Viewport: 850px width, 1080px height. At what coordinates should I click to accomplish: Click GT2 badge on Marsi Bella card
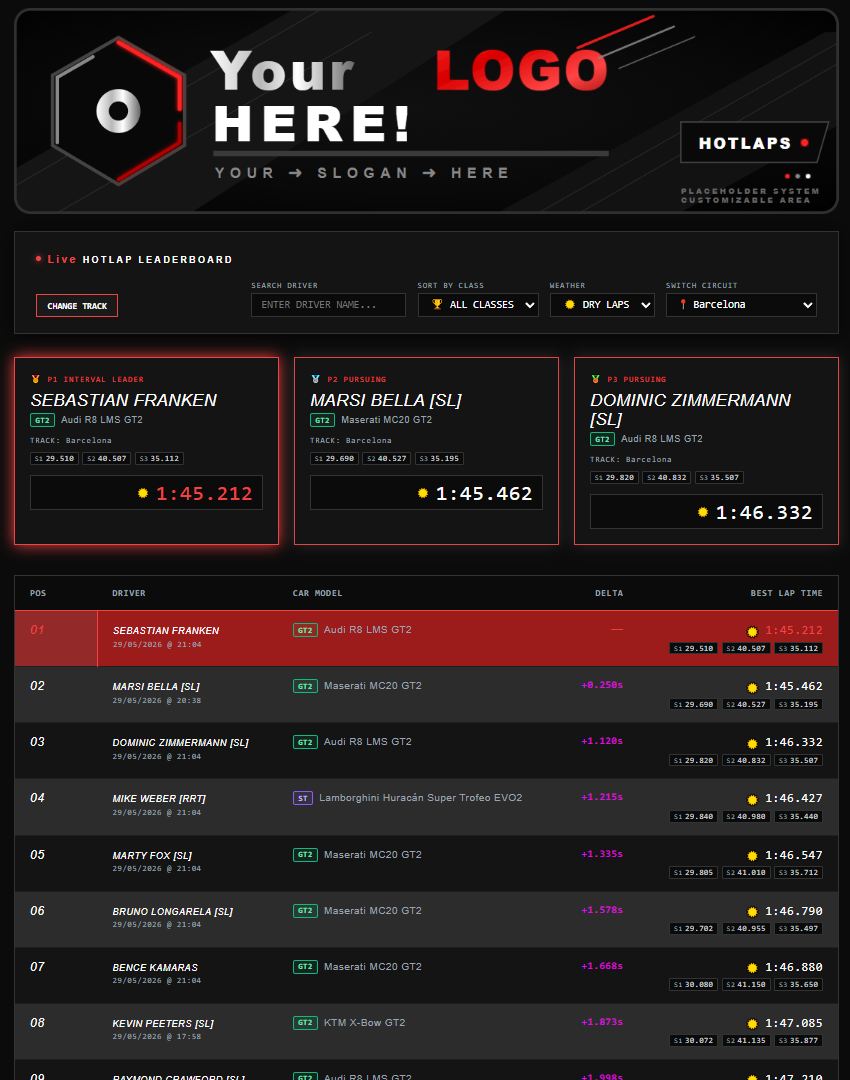click(322, 420)
